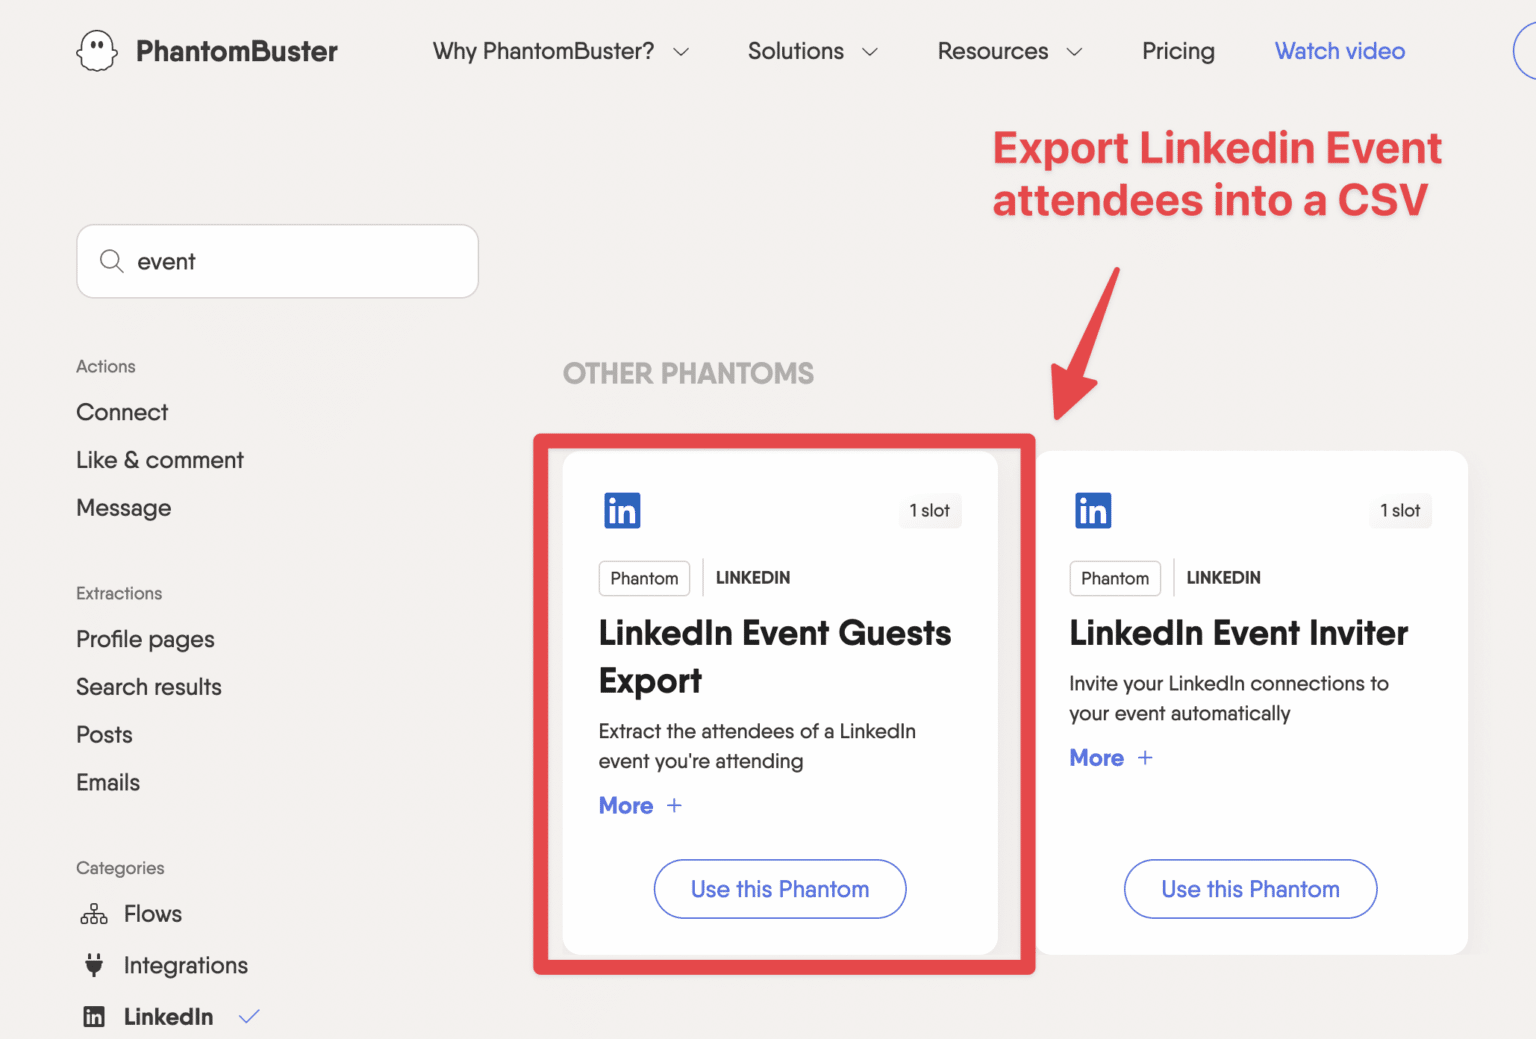
Task: Expand the Resources dropdown
Action: 1009,51
